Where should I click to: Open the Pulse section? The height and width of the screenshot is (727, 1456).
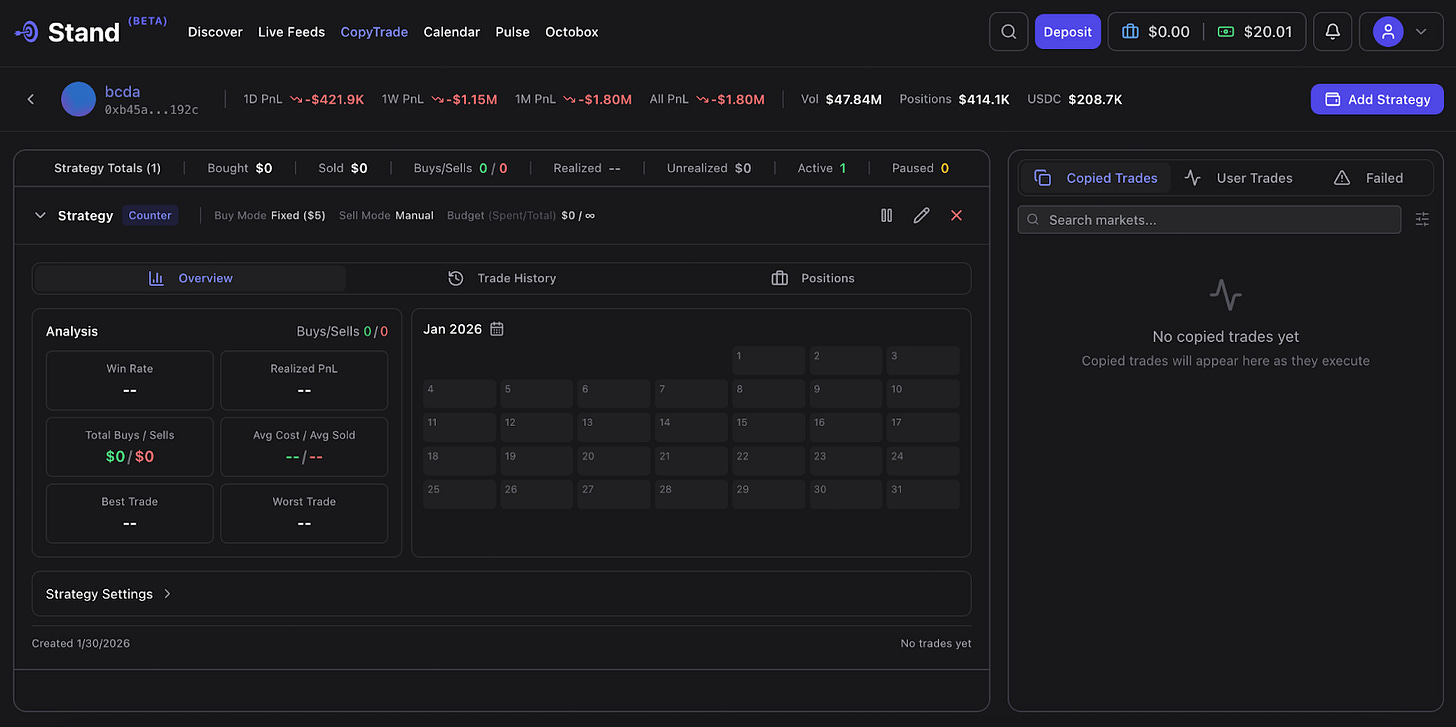513,32
